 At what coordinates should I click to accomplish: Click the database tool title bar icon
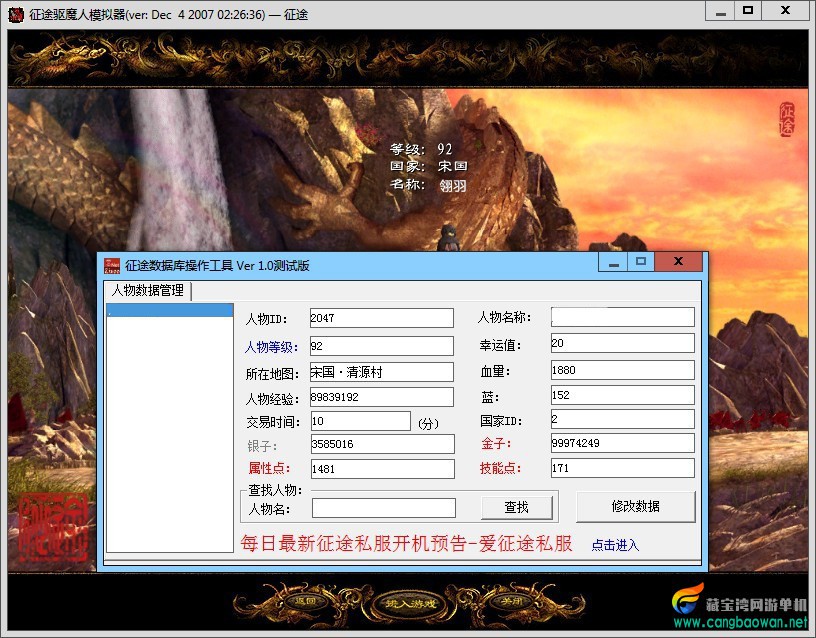point(111,265)
